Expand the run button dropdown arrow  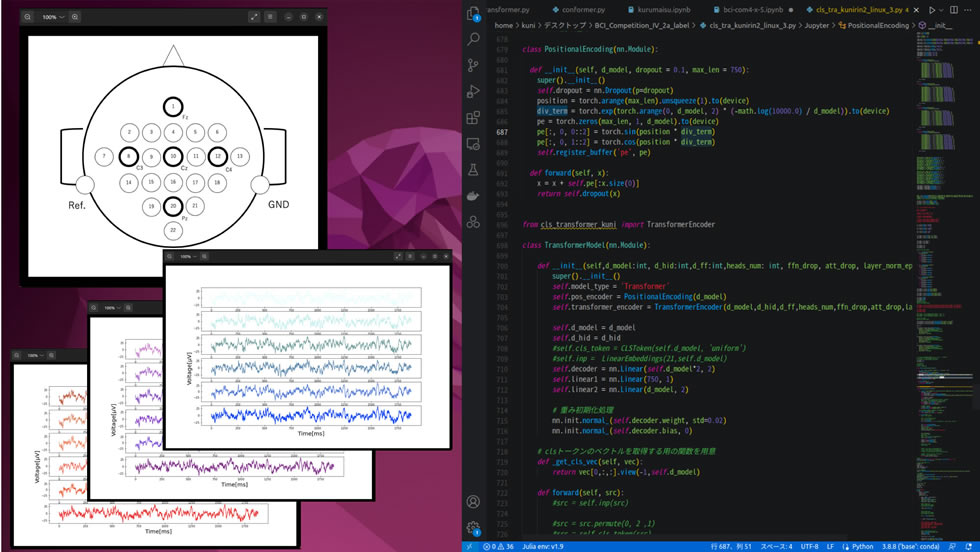(943, 9)
